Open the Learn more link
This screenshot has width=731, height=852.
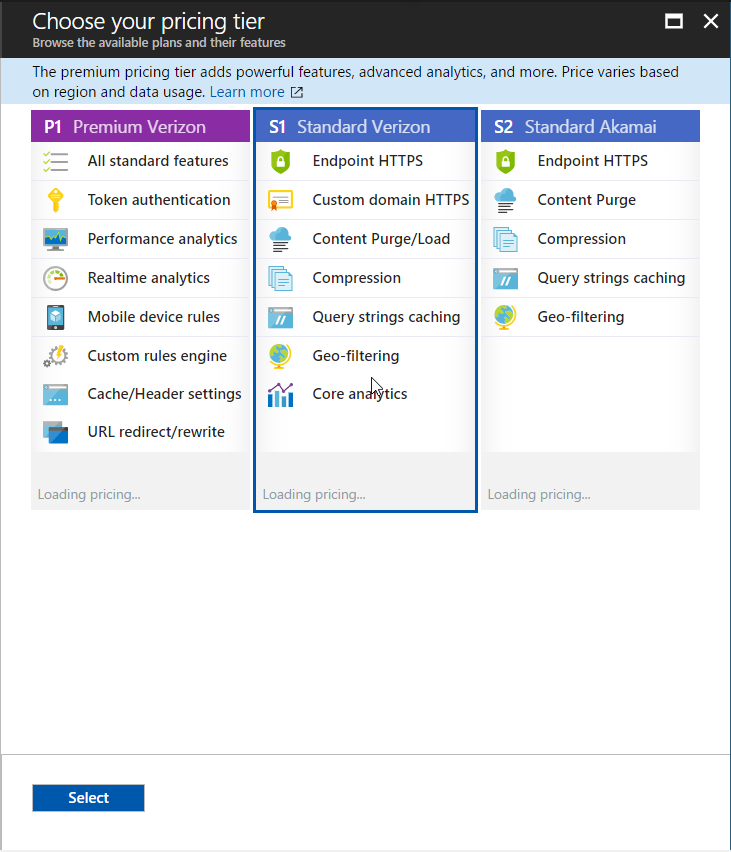(247, 92)
